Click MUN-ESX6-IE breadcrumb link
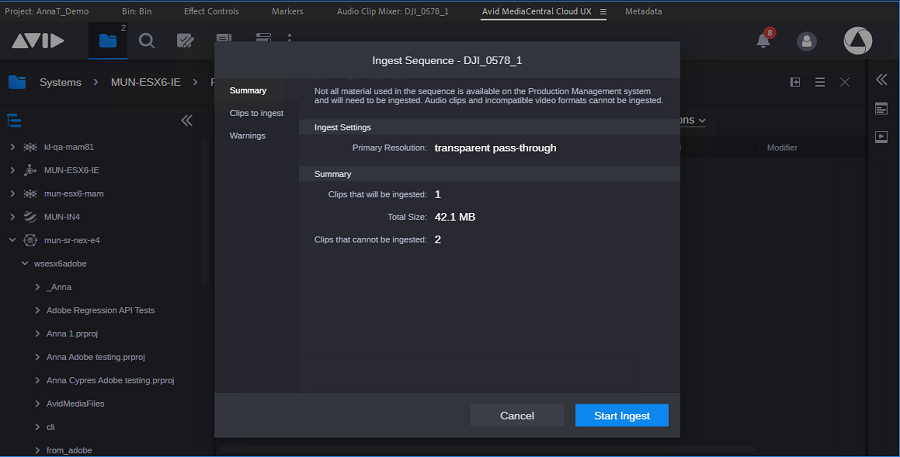Image resolution: width=900 pixels, height=457 pixels. [x=146, y=83]
